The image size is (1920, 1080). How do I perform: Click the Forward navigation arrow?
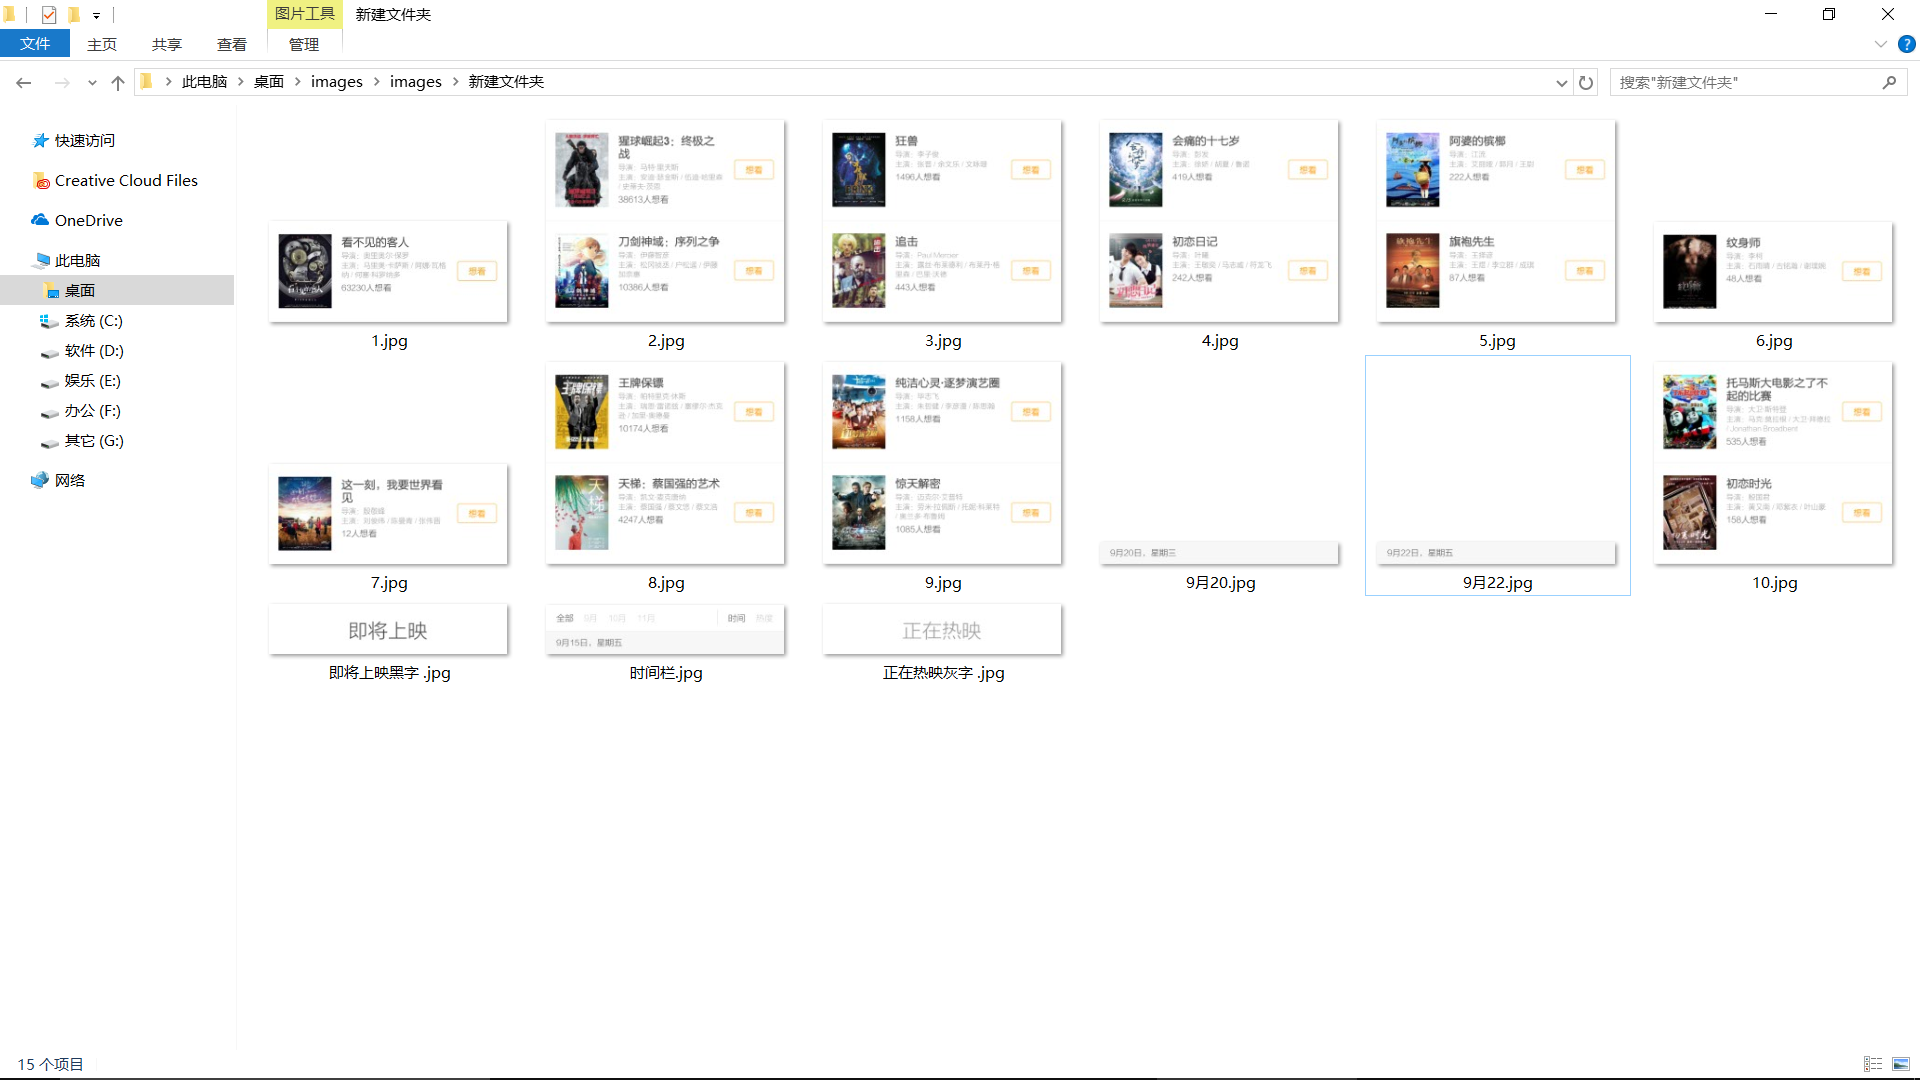[62, 82]
